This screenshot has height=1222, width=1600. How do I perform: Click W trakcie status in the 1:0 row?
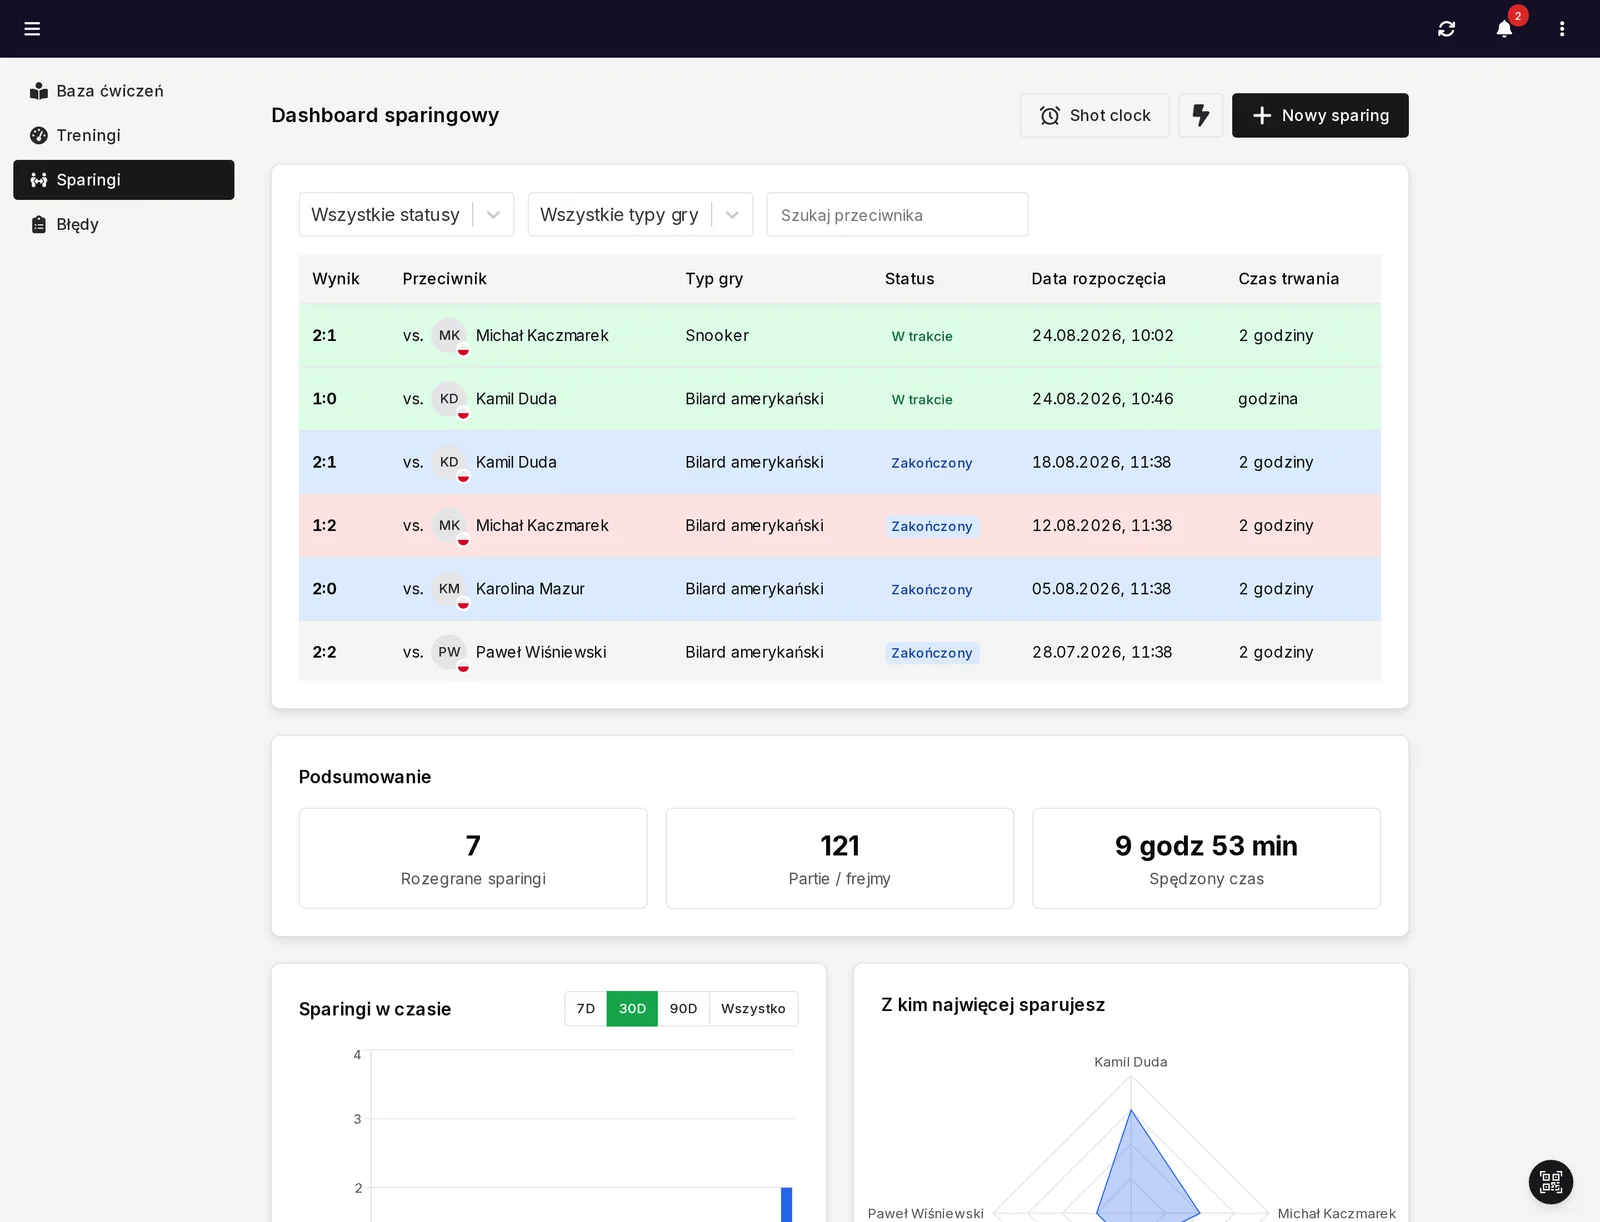tap(922, 399)
